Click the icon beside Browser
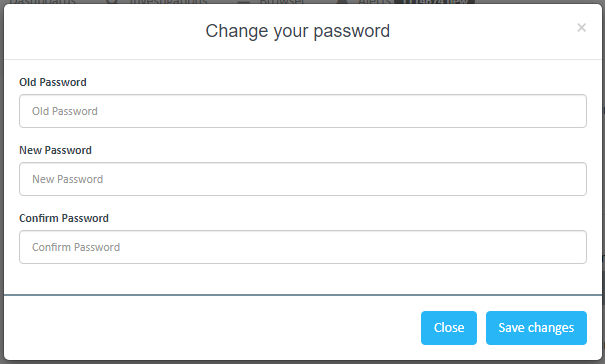Screen dimensions: 605x364 243,2
